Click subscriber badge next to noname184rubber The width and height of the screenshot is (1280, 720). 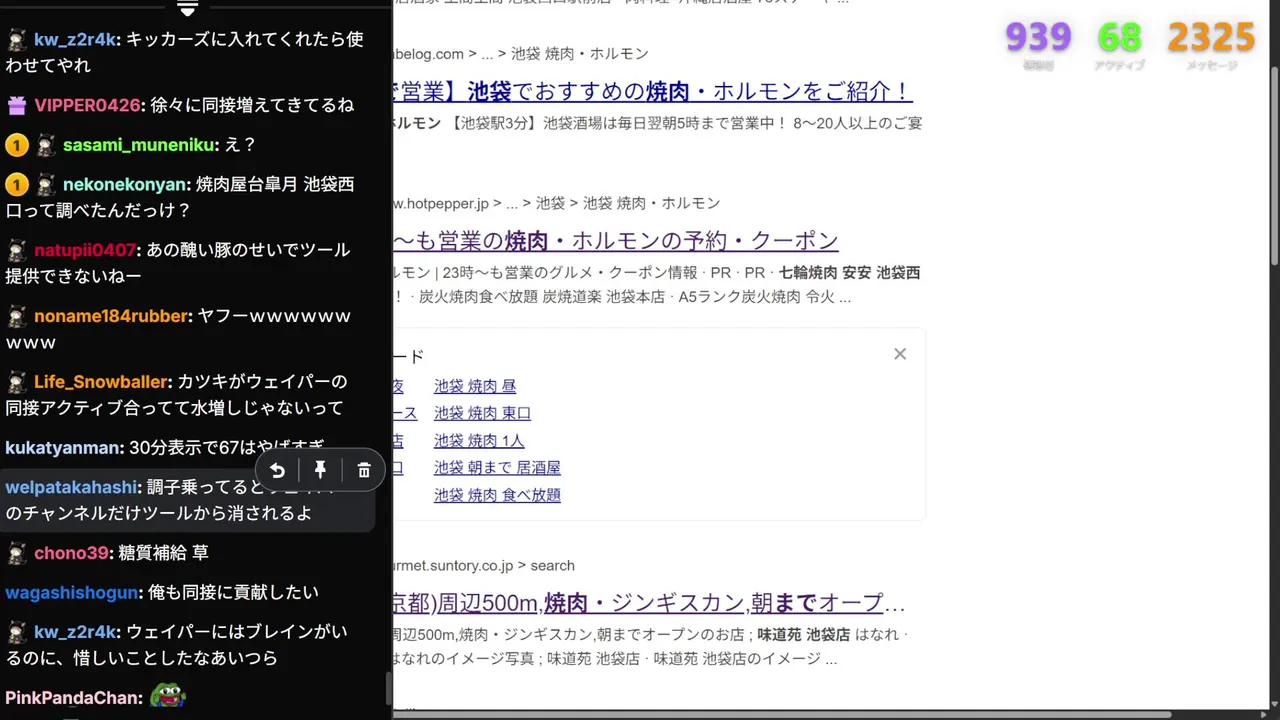coord(16,316)
